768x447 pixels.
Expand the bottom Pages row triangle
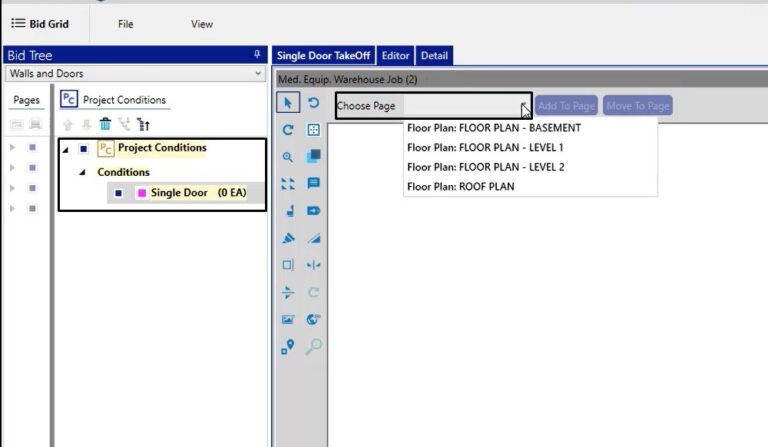[13, 209]
